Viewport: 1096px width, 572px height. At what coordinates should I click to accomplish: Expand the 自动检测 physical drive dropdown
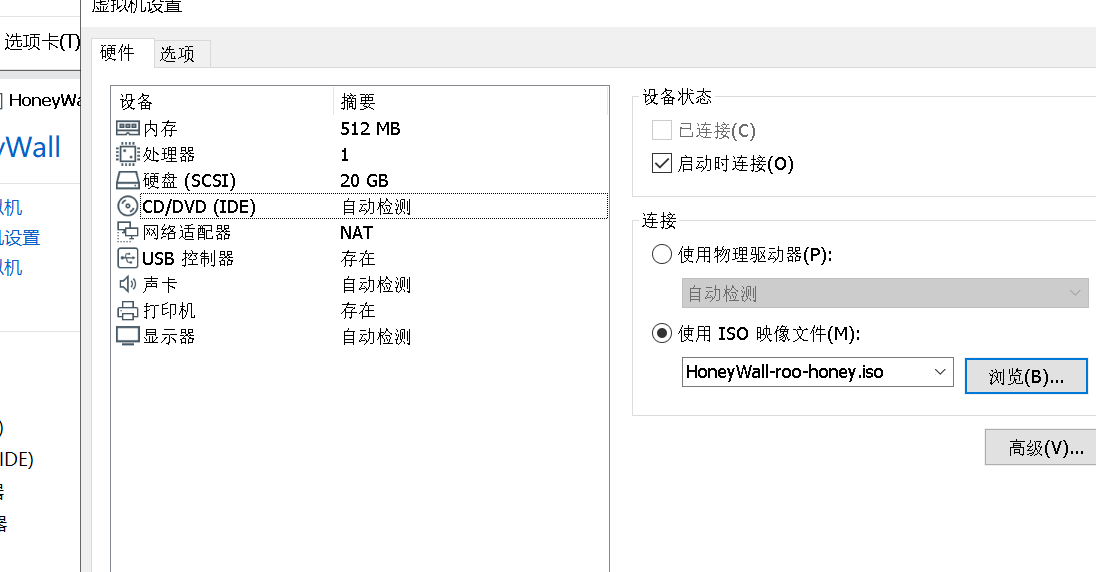point(1075,294)
